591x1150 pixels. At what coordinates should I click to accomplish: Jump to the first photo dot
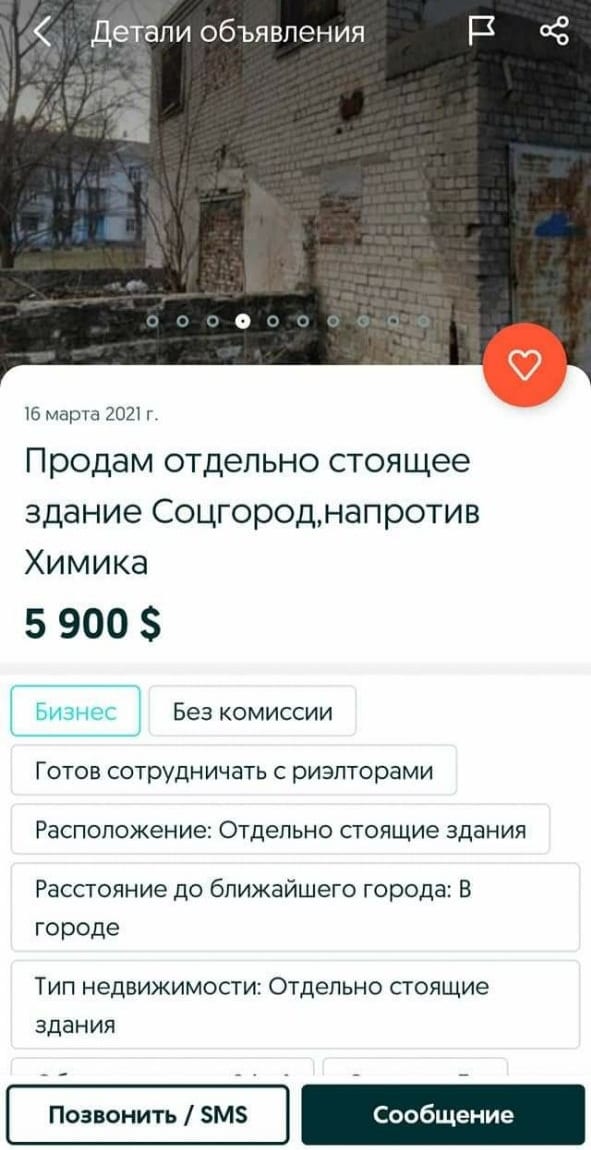(153, 321)
